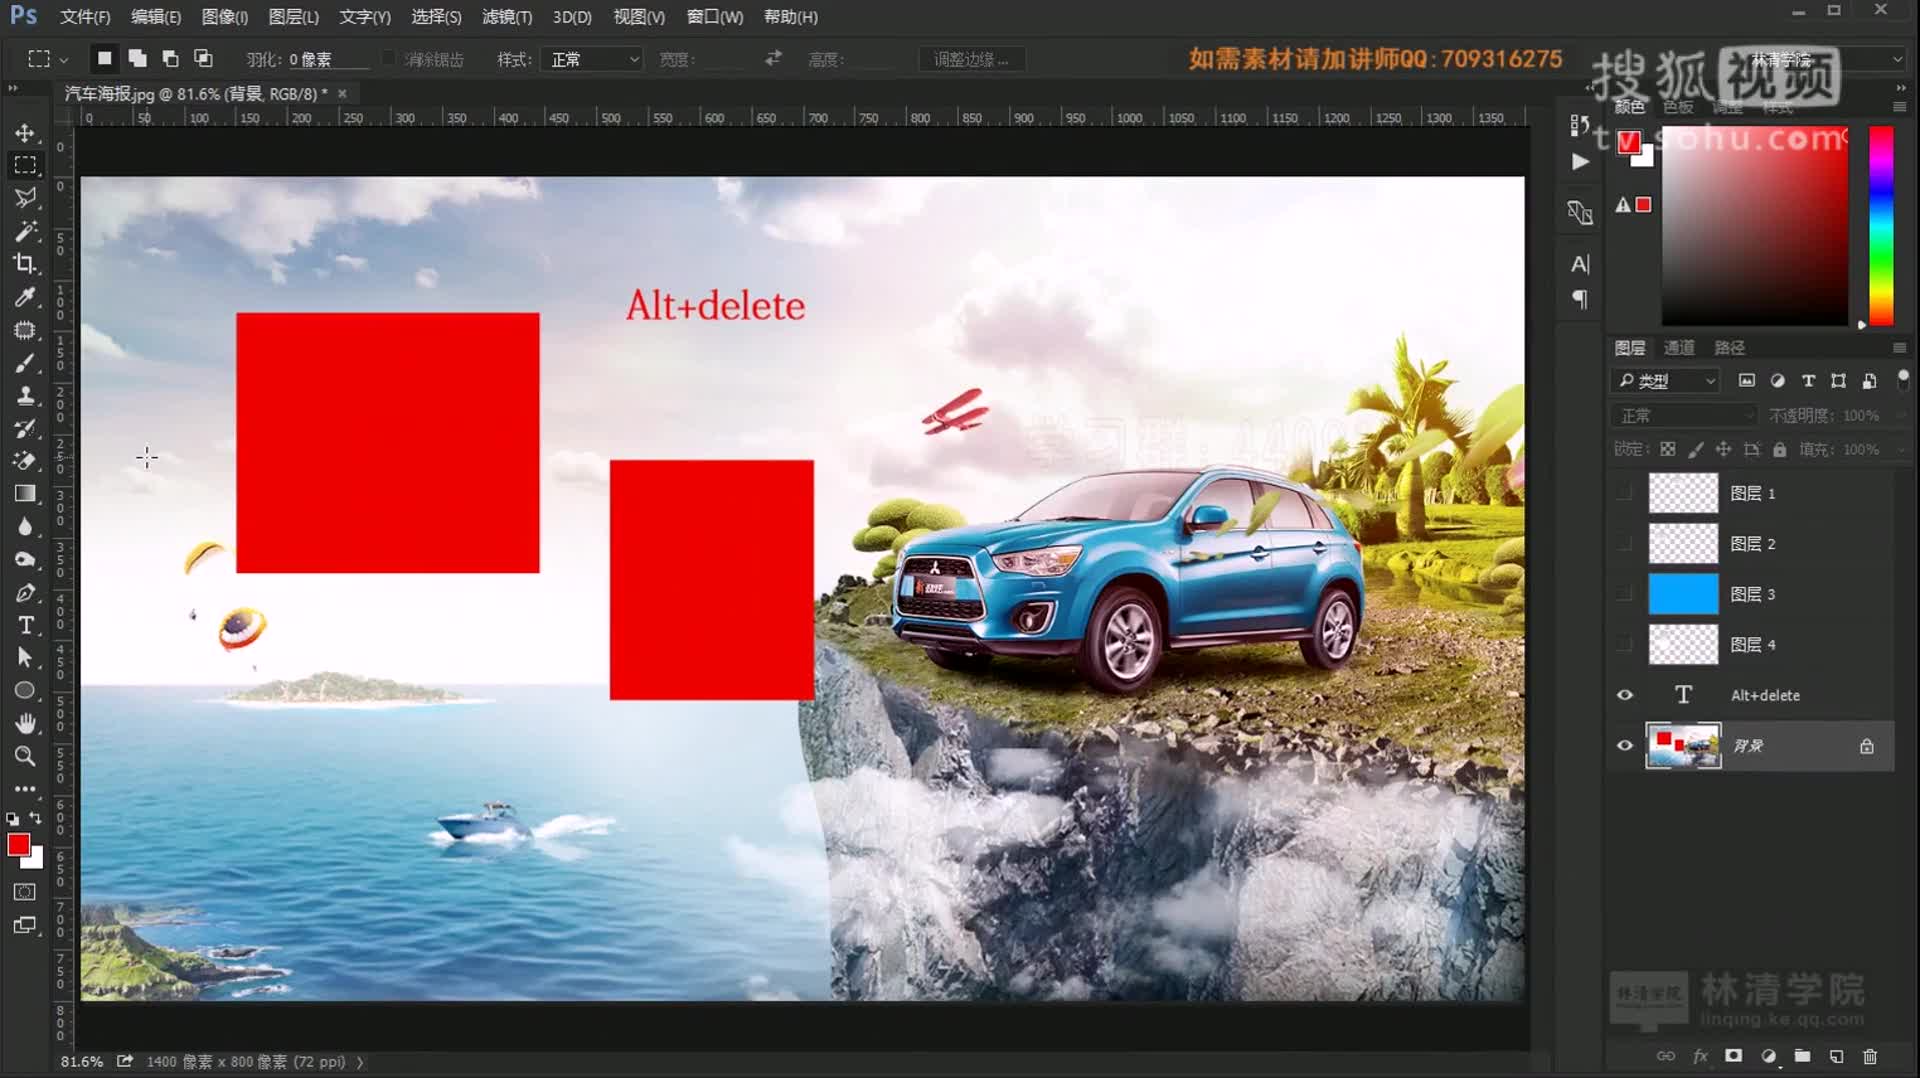
Task: Toggle the layer filter switch
Action: click(x=1903, y=380)
